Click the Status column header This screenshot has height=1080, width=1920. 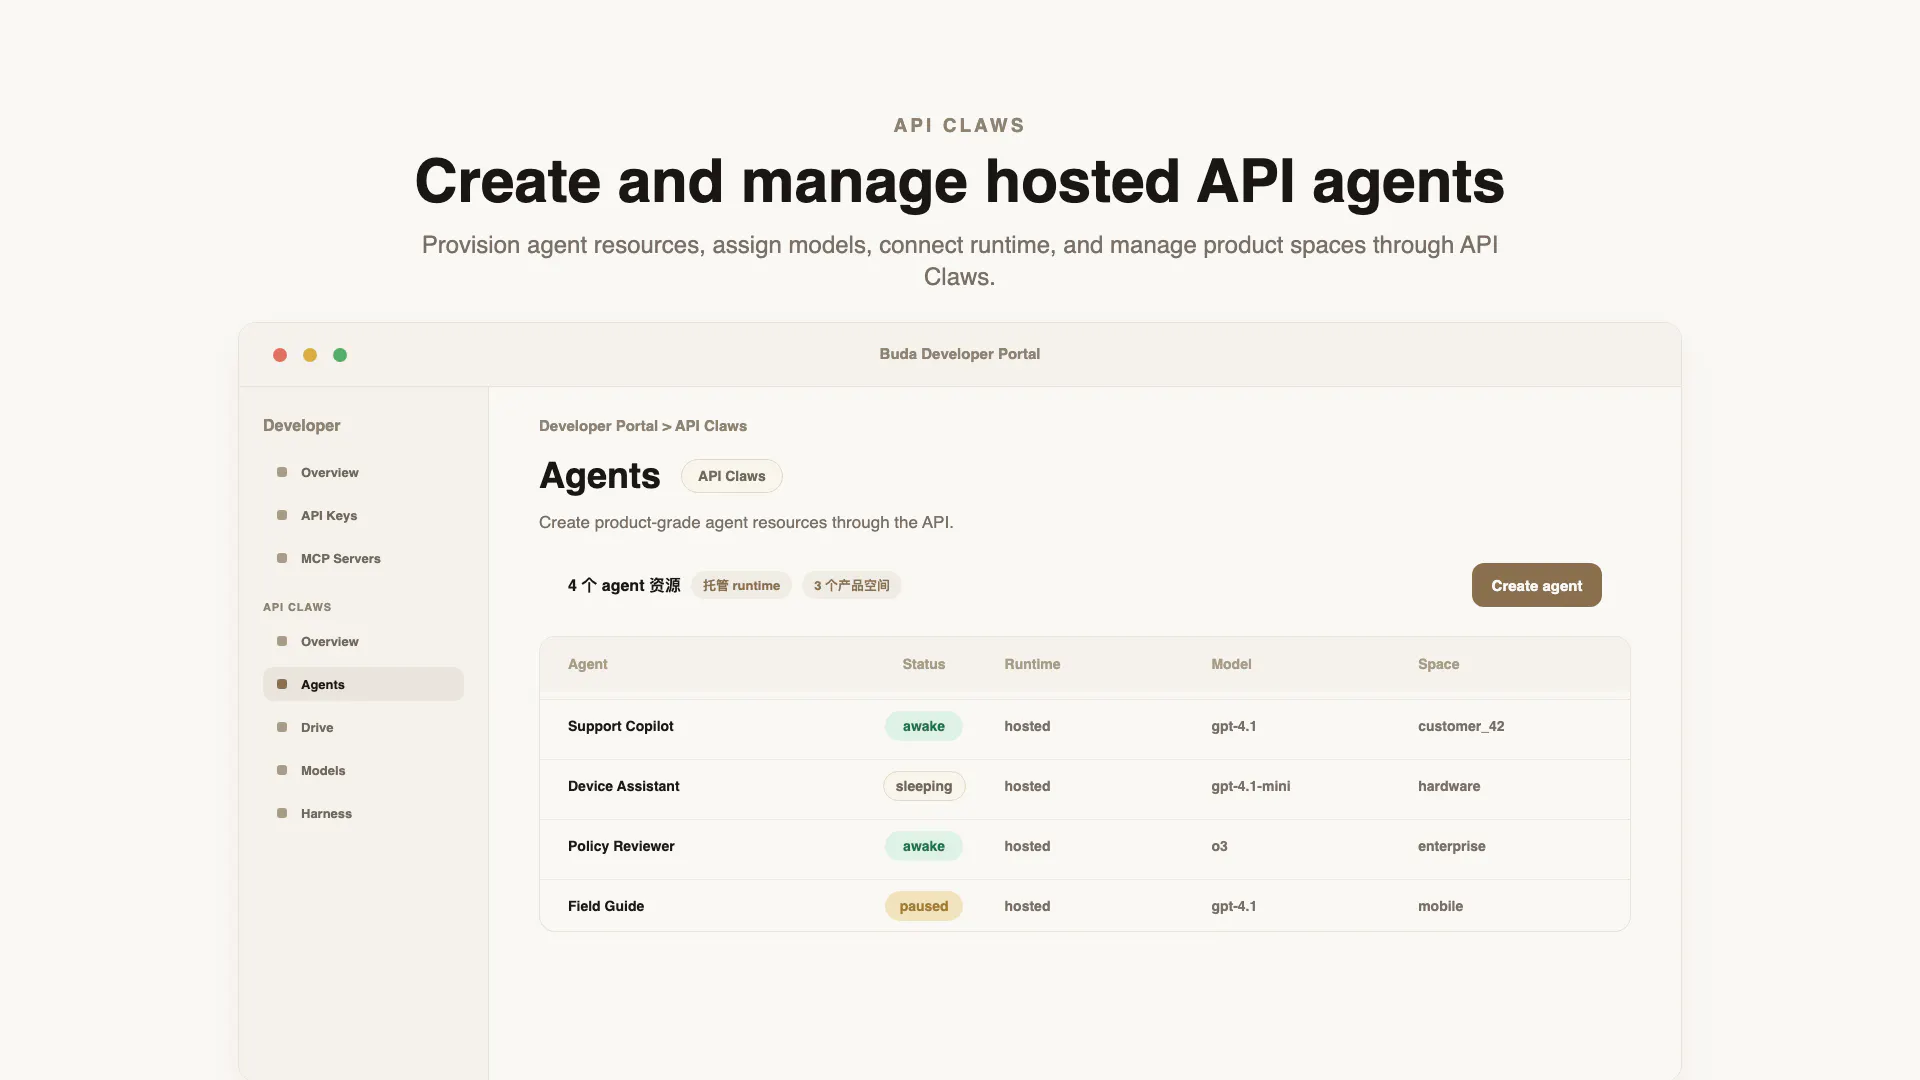pyautogui.click(x=923, y=664)
